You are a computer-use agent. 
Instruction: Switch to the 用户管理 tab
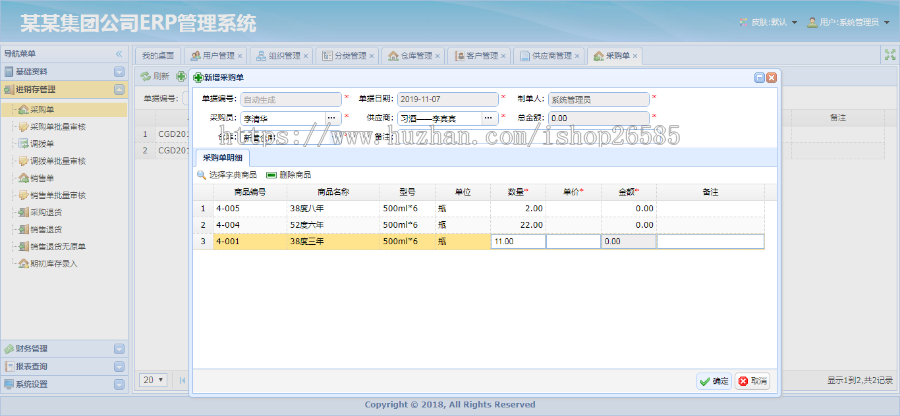(x=211, y=56)
